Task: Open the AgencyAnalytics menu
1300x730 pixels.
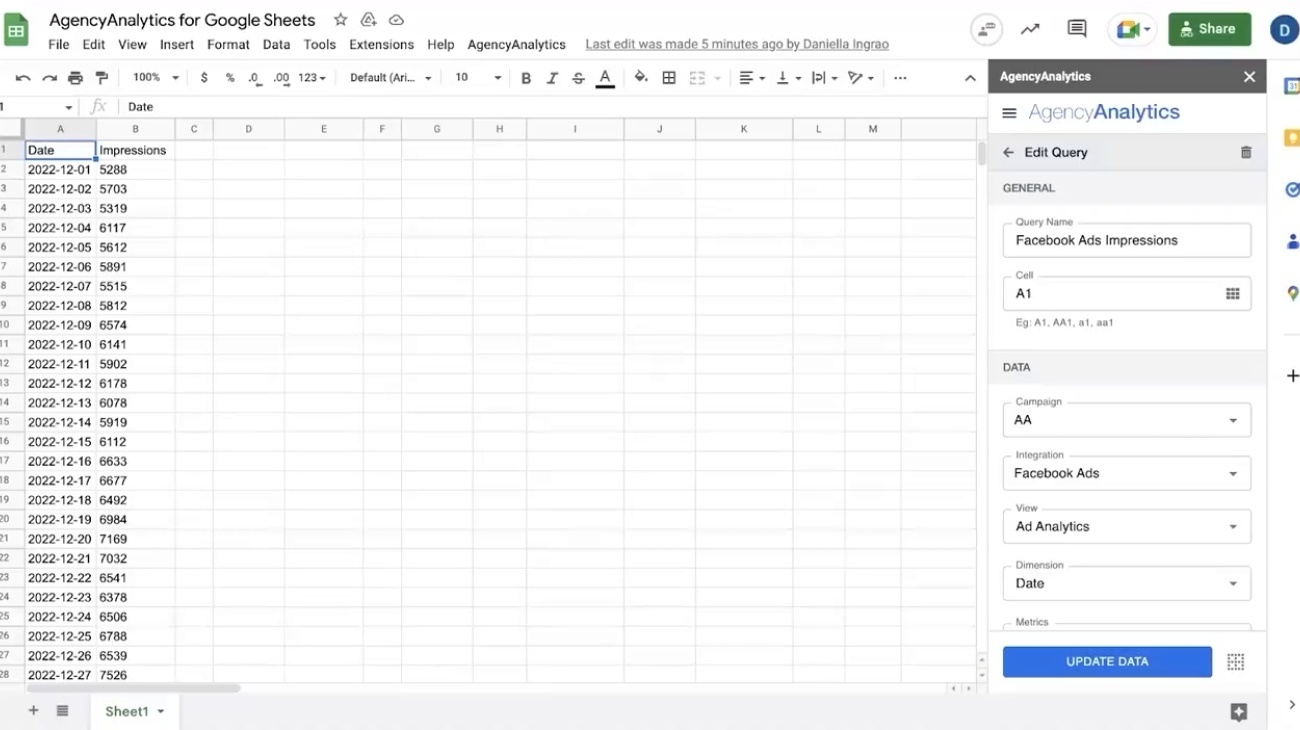Action: [516, 44]
